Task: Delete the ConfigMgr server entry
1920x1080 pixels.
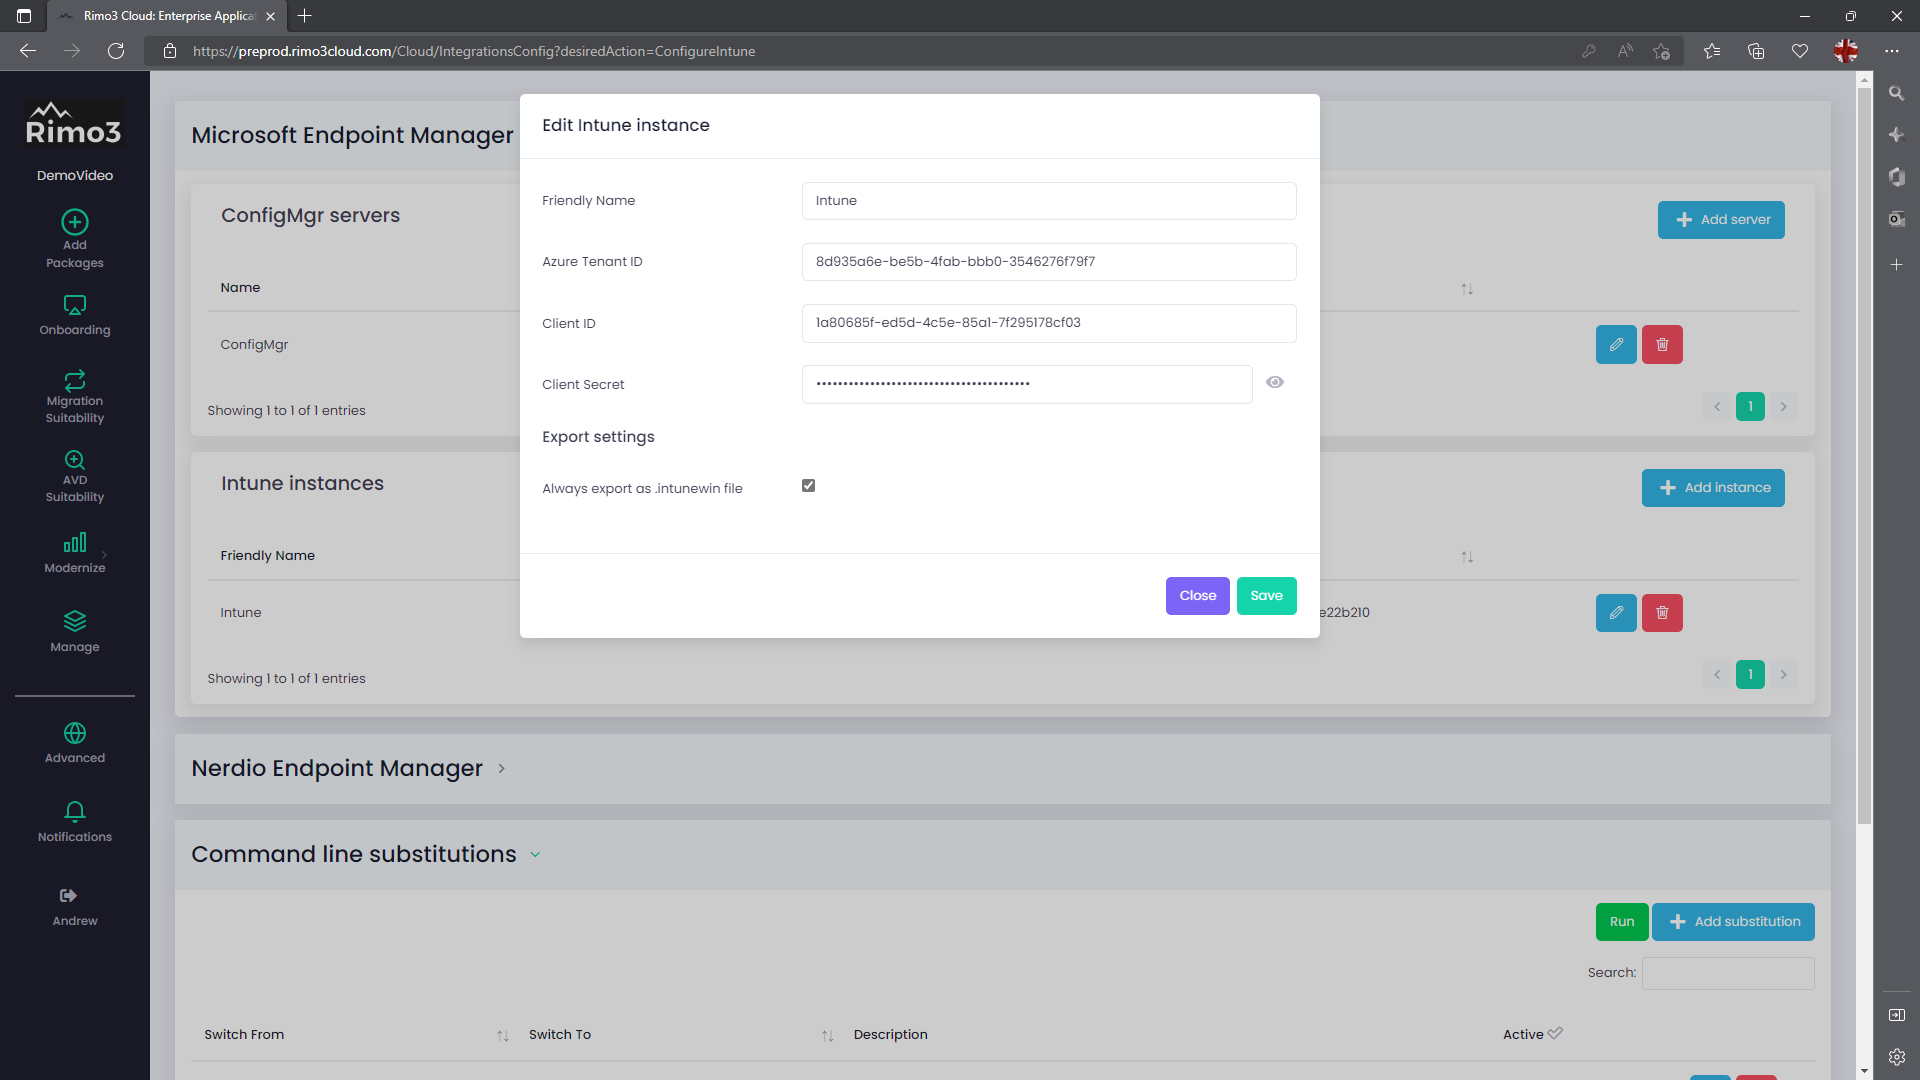Action: tap(1662, 345)
